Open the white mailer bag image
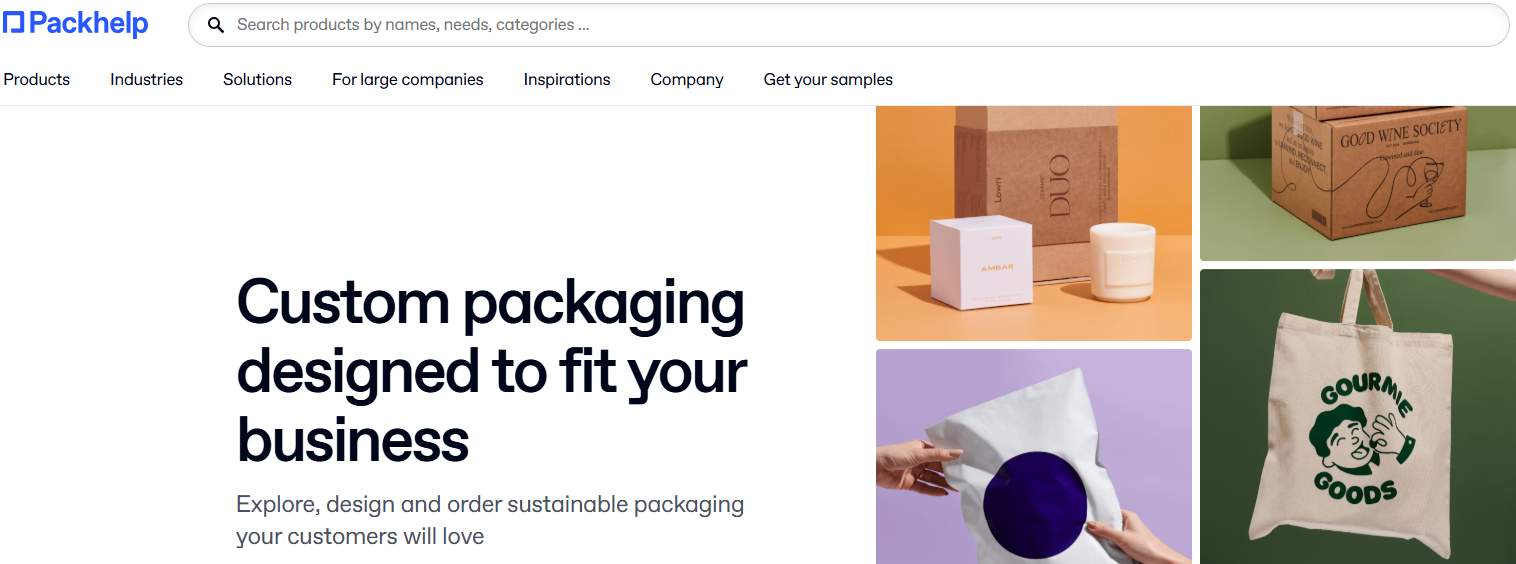 tap(1034, 456)
